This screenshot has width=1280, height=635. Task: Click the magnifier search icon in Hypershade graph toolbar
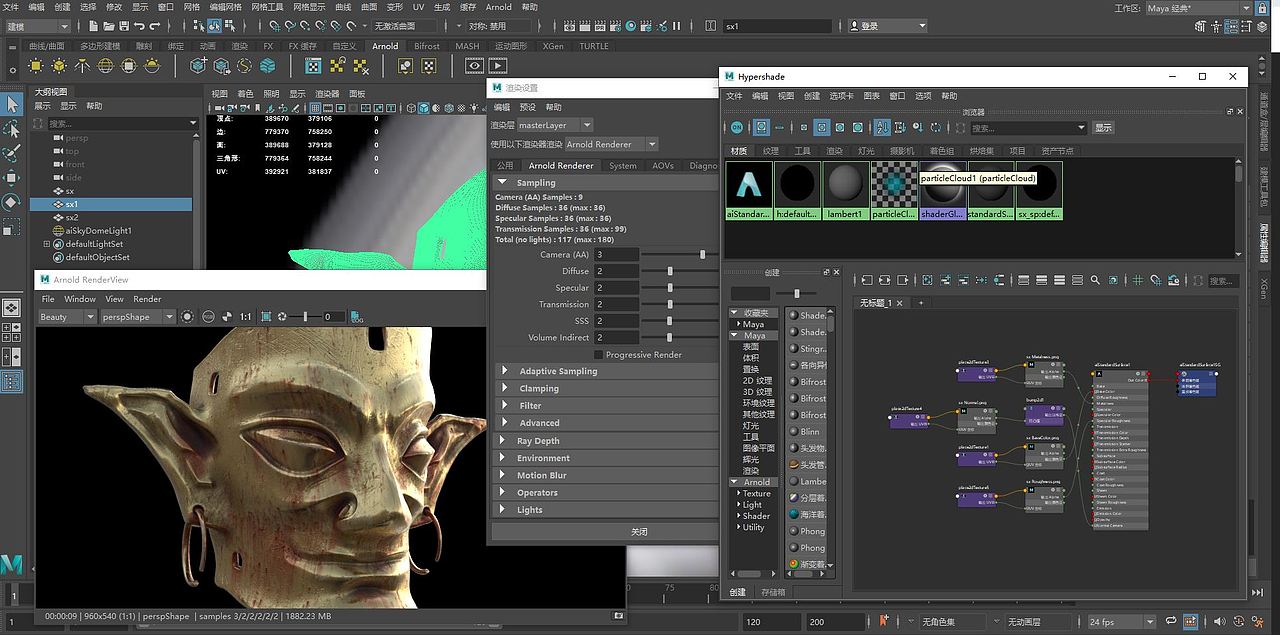coord(1095,280)
